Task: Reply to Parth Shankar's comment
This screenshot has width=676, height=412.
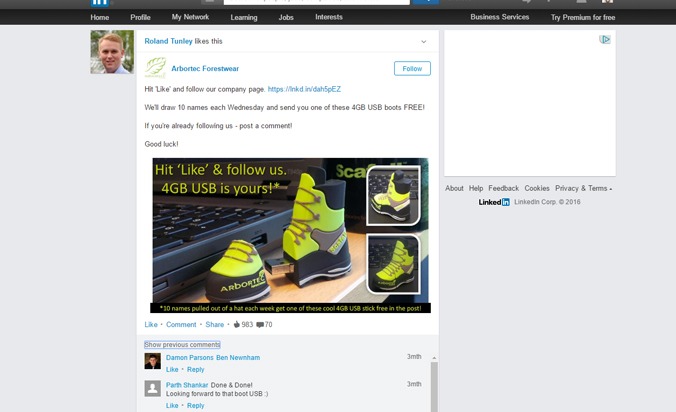Action: tap(196, 406)
